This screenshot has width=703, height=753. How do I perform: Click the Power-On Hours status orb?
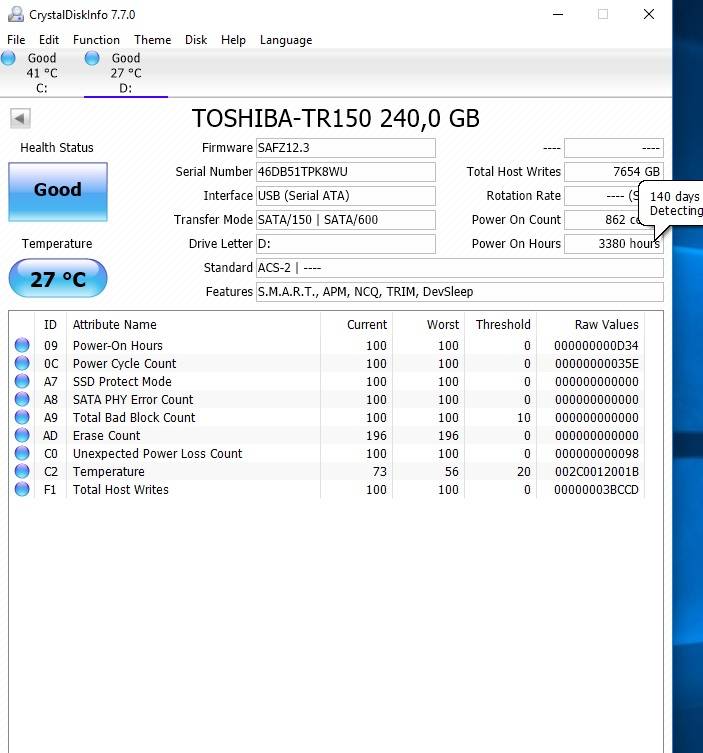(x=22, y=346)
